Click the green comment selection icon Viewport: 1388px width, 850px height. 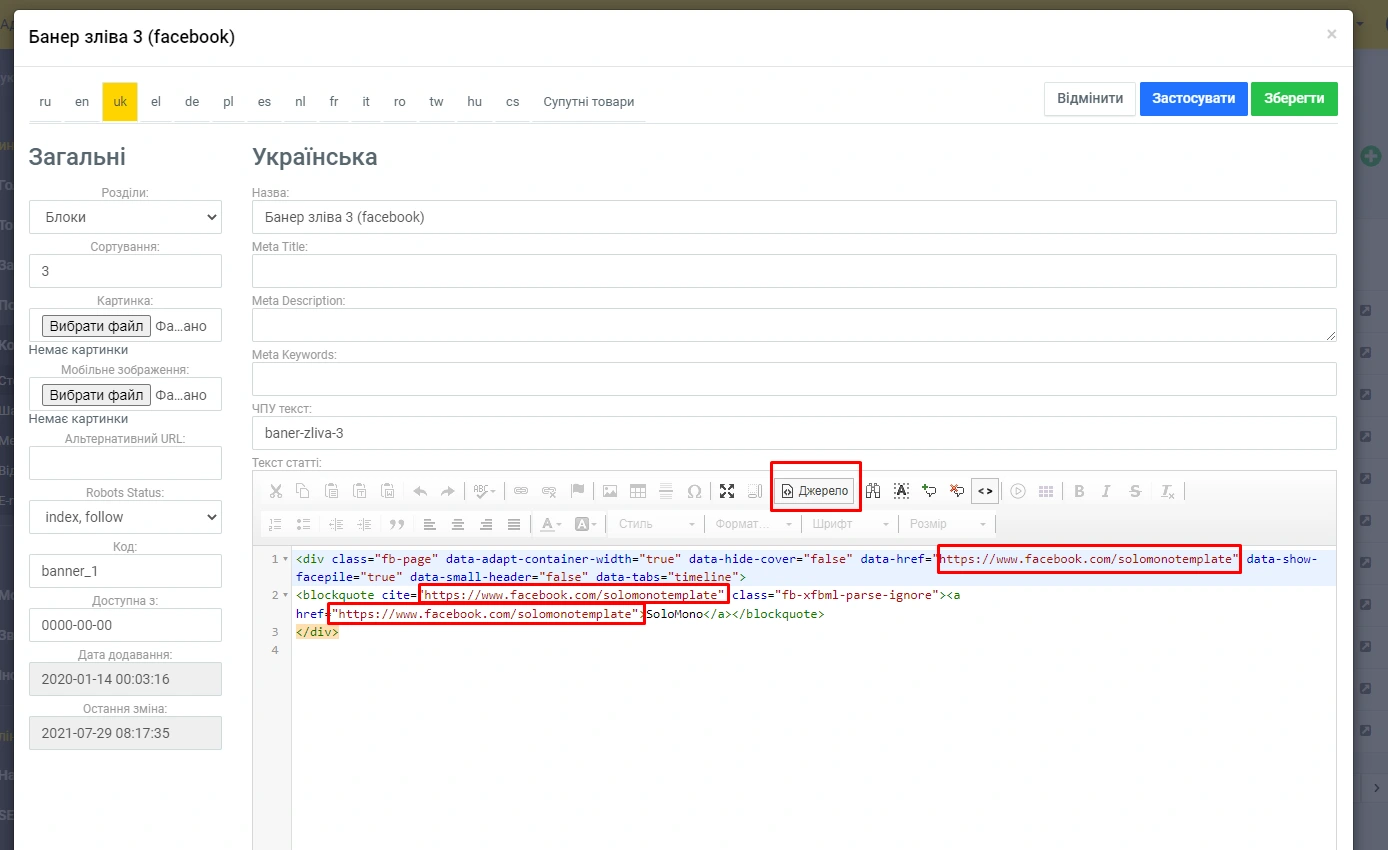click(929, 491)
